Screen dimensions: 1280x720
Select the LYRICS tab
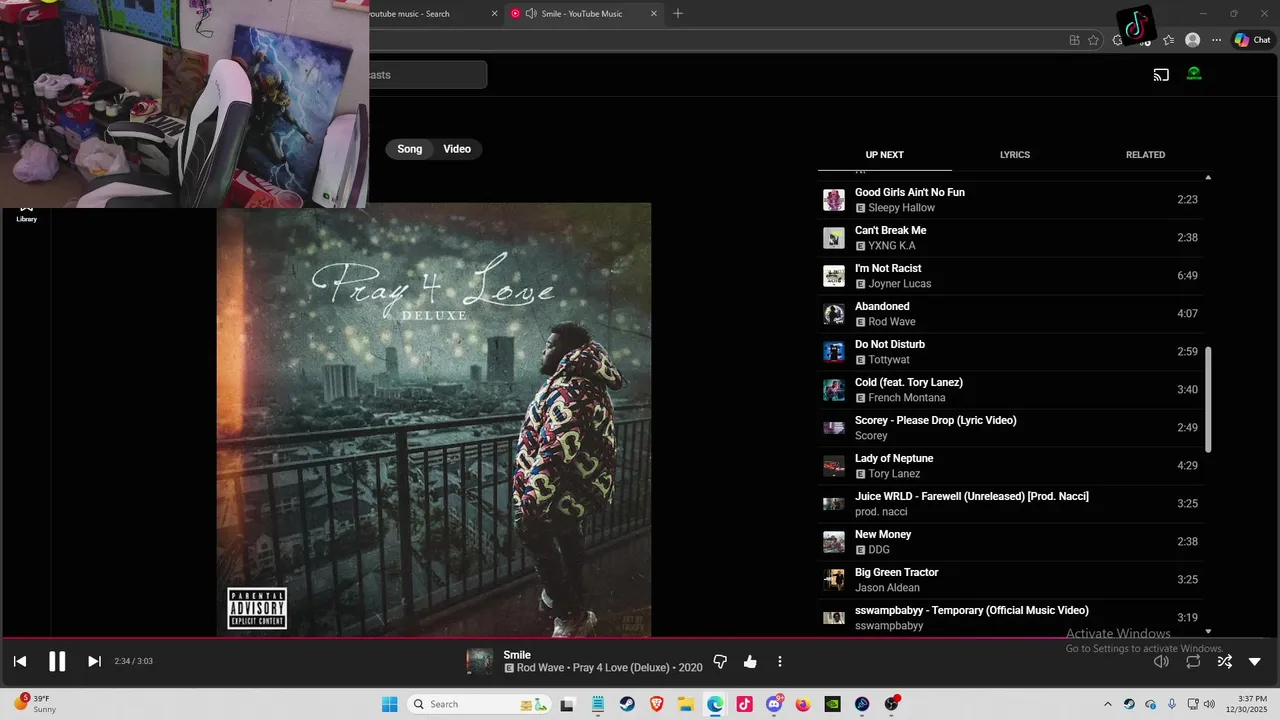pos(1015,155)
